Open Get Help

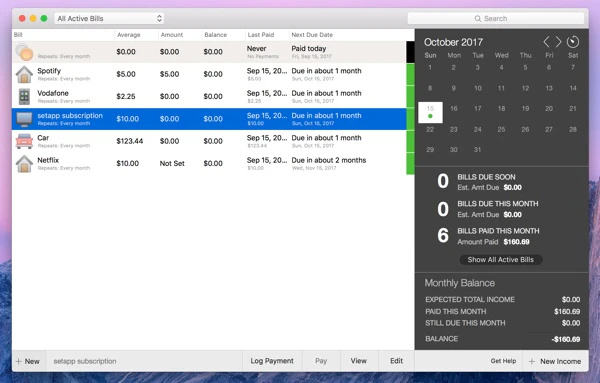coord(503,361)
